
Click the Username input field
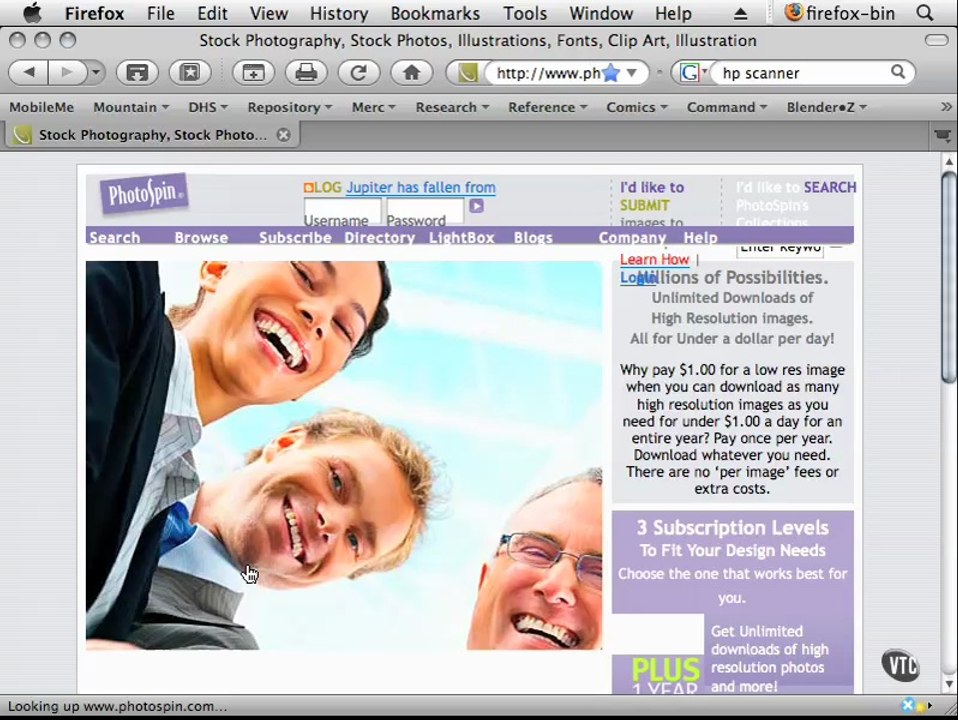coord(343,209)
